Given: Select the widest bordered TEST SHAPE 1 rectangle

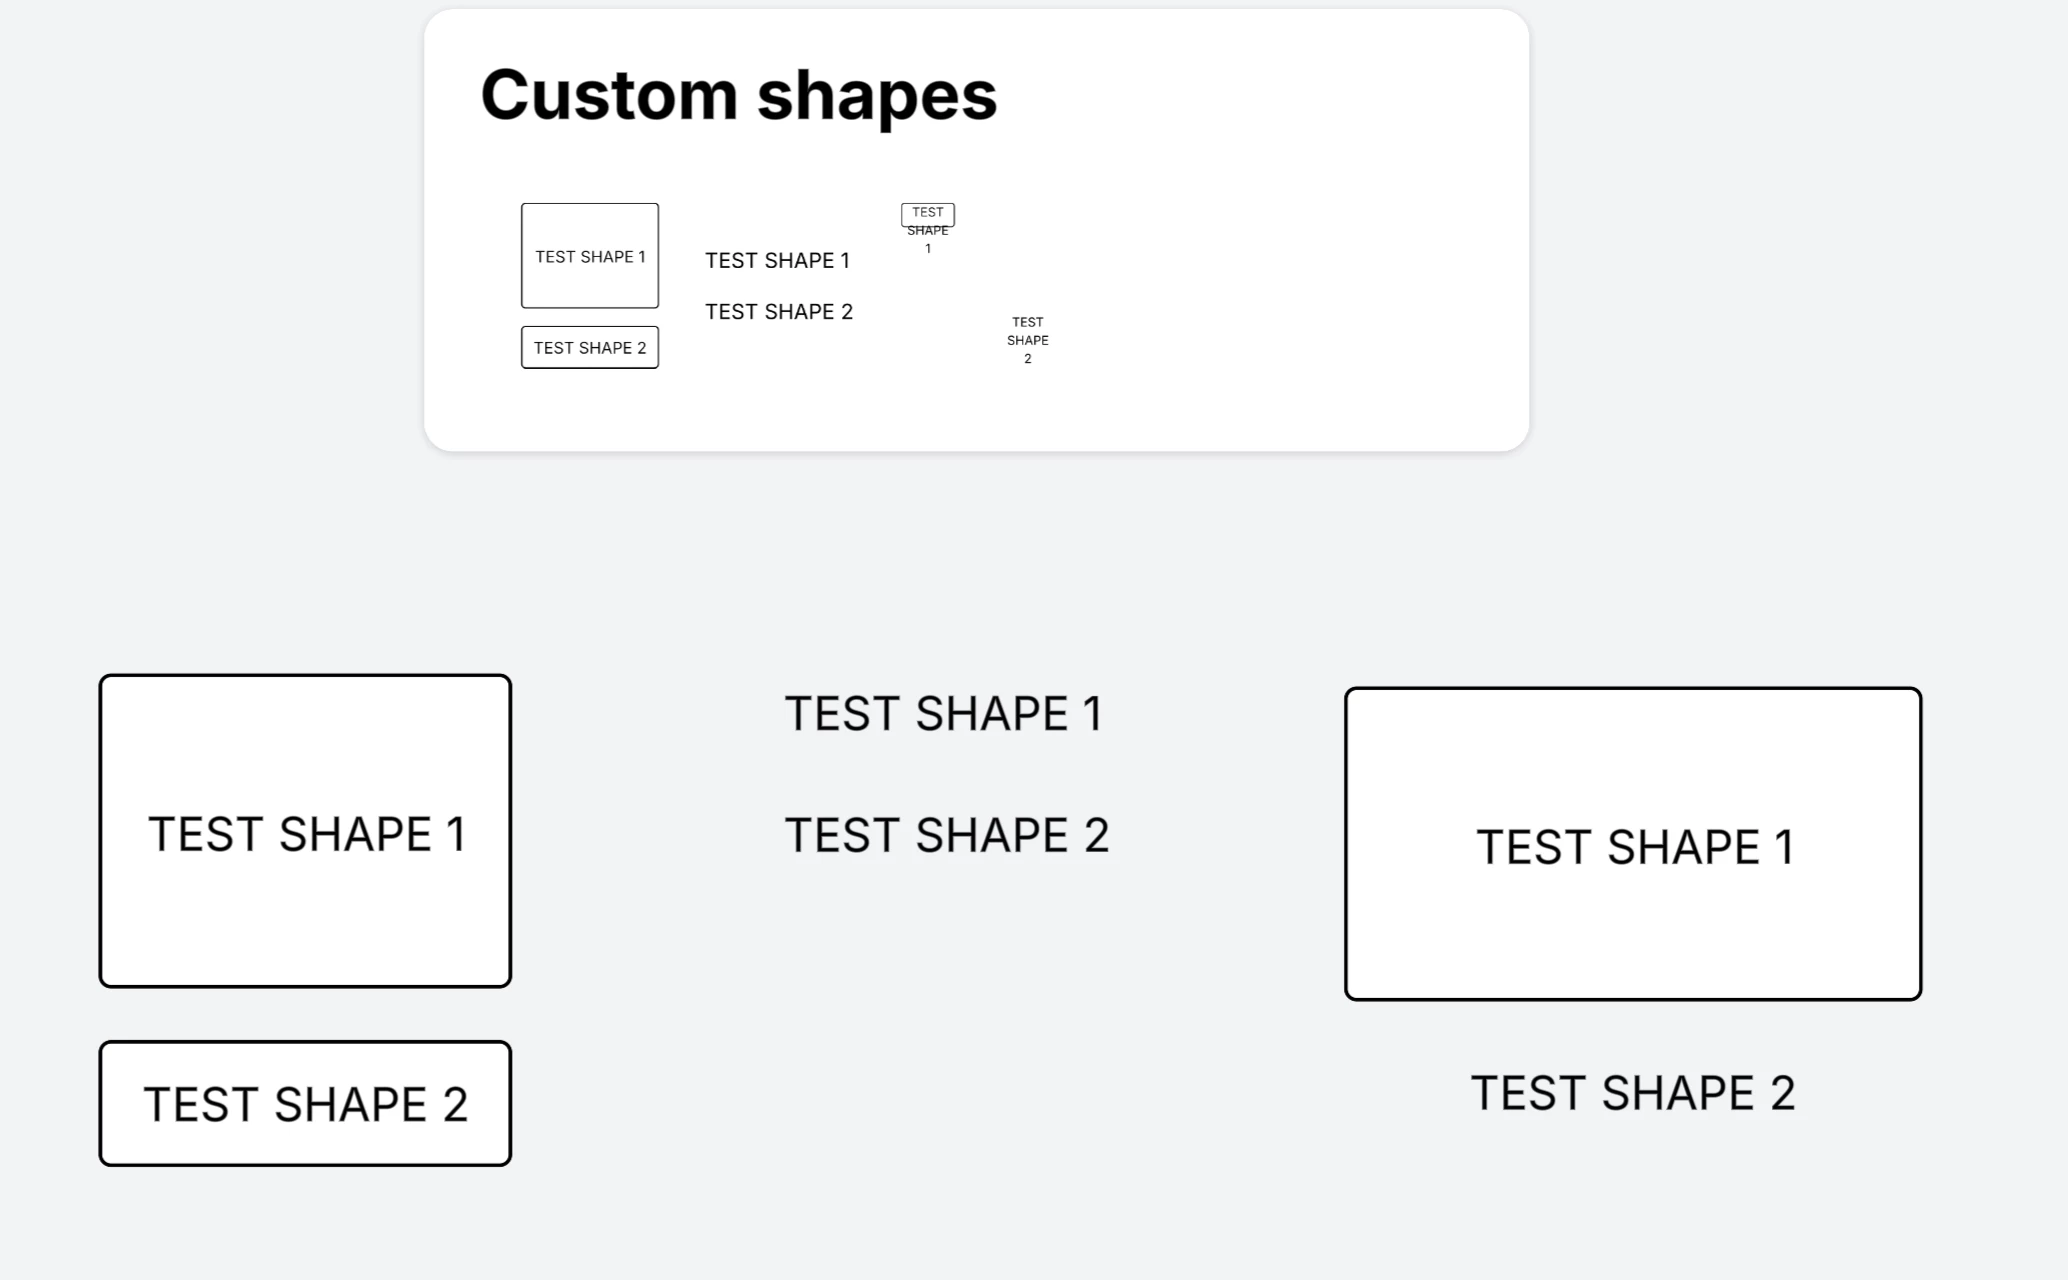Looking at the screenshot, I should pos(1633,844).
